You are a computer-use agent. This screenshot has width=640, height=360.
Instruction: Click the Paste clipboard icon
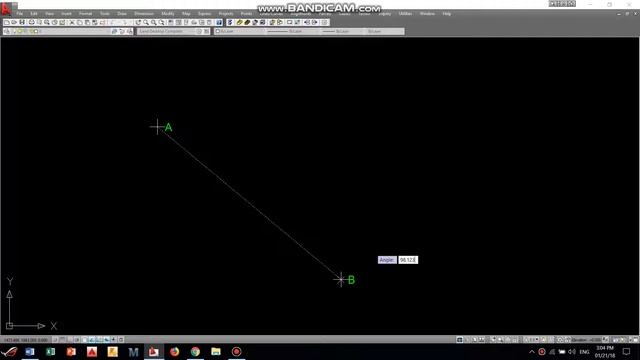87,22
